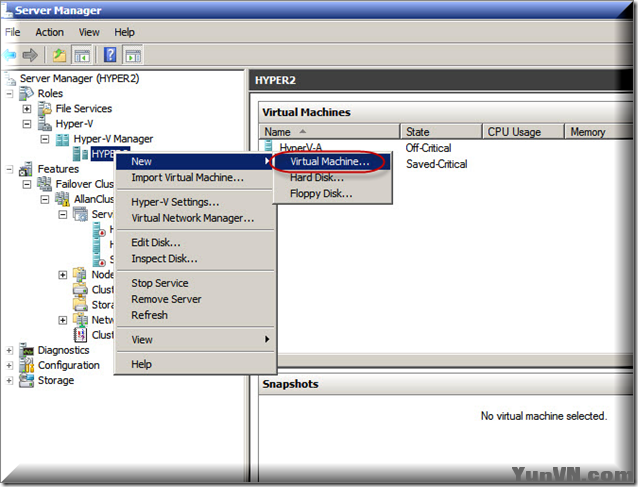Select the Saved-Critical state cell
The height and width of the screenshot is (487, 638).
436,164
